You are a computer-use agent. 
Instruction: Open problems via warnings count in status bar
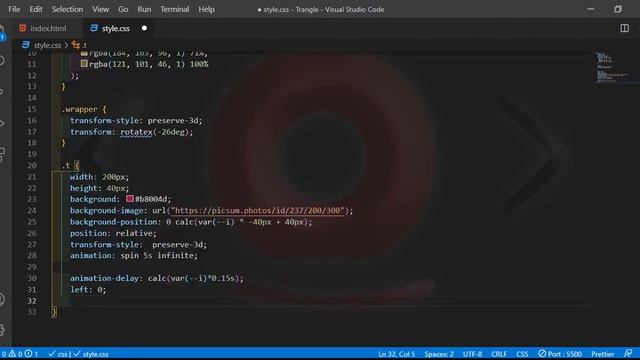pyautogui.click(x=20, y=354)
